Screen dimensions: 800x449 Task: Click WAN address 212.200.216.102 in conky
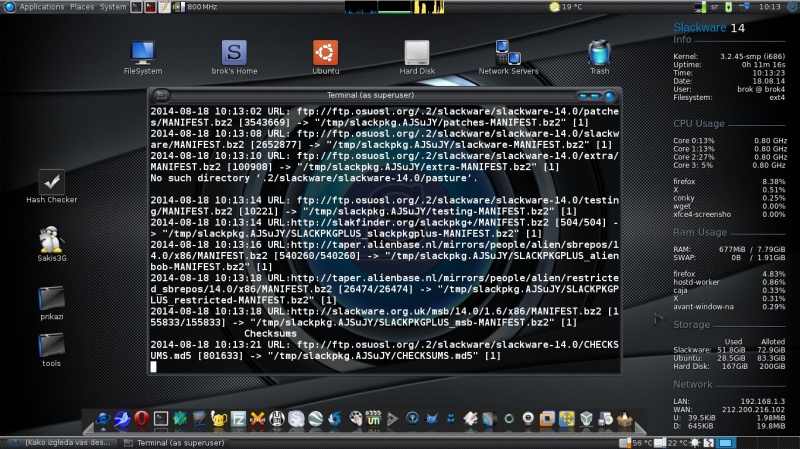point(753,409)
